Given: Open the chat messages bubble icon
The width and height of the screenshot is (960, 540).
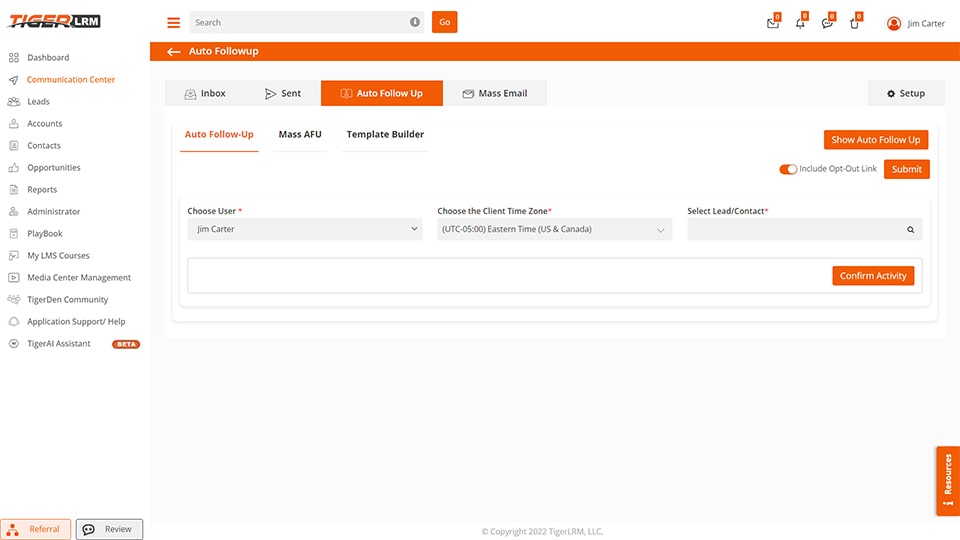Looking at the screenshot, I should click(x=827, y=23).
